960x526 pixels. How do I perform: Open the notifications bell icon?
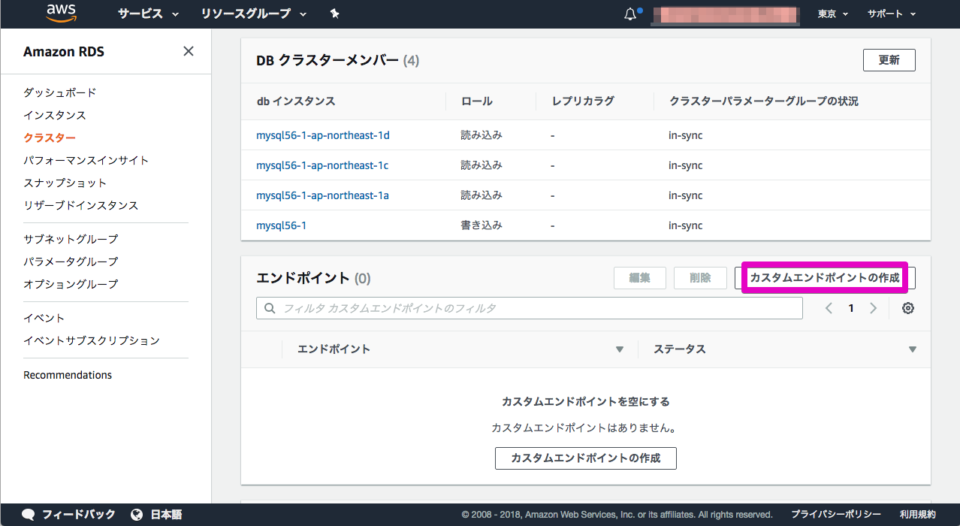(x=630, y=13)
